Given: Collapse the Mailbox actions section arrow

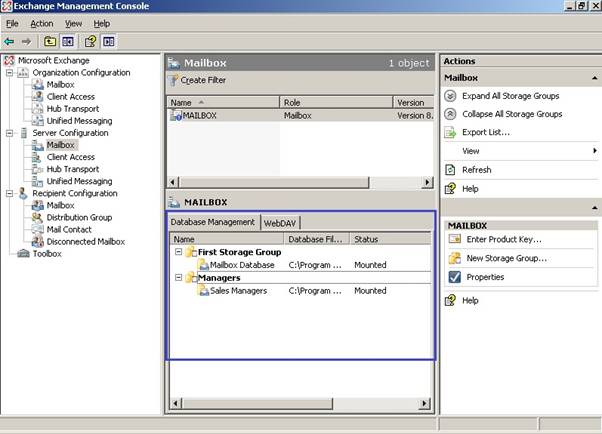Looking at the screenshot, I should click(594, 78).
